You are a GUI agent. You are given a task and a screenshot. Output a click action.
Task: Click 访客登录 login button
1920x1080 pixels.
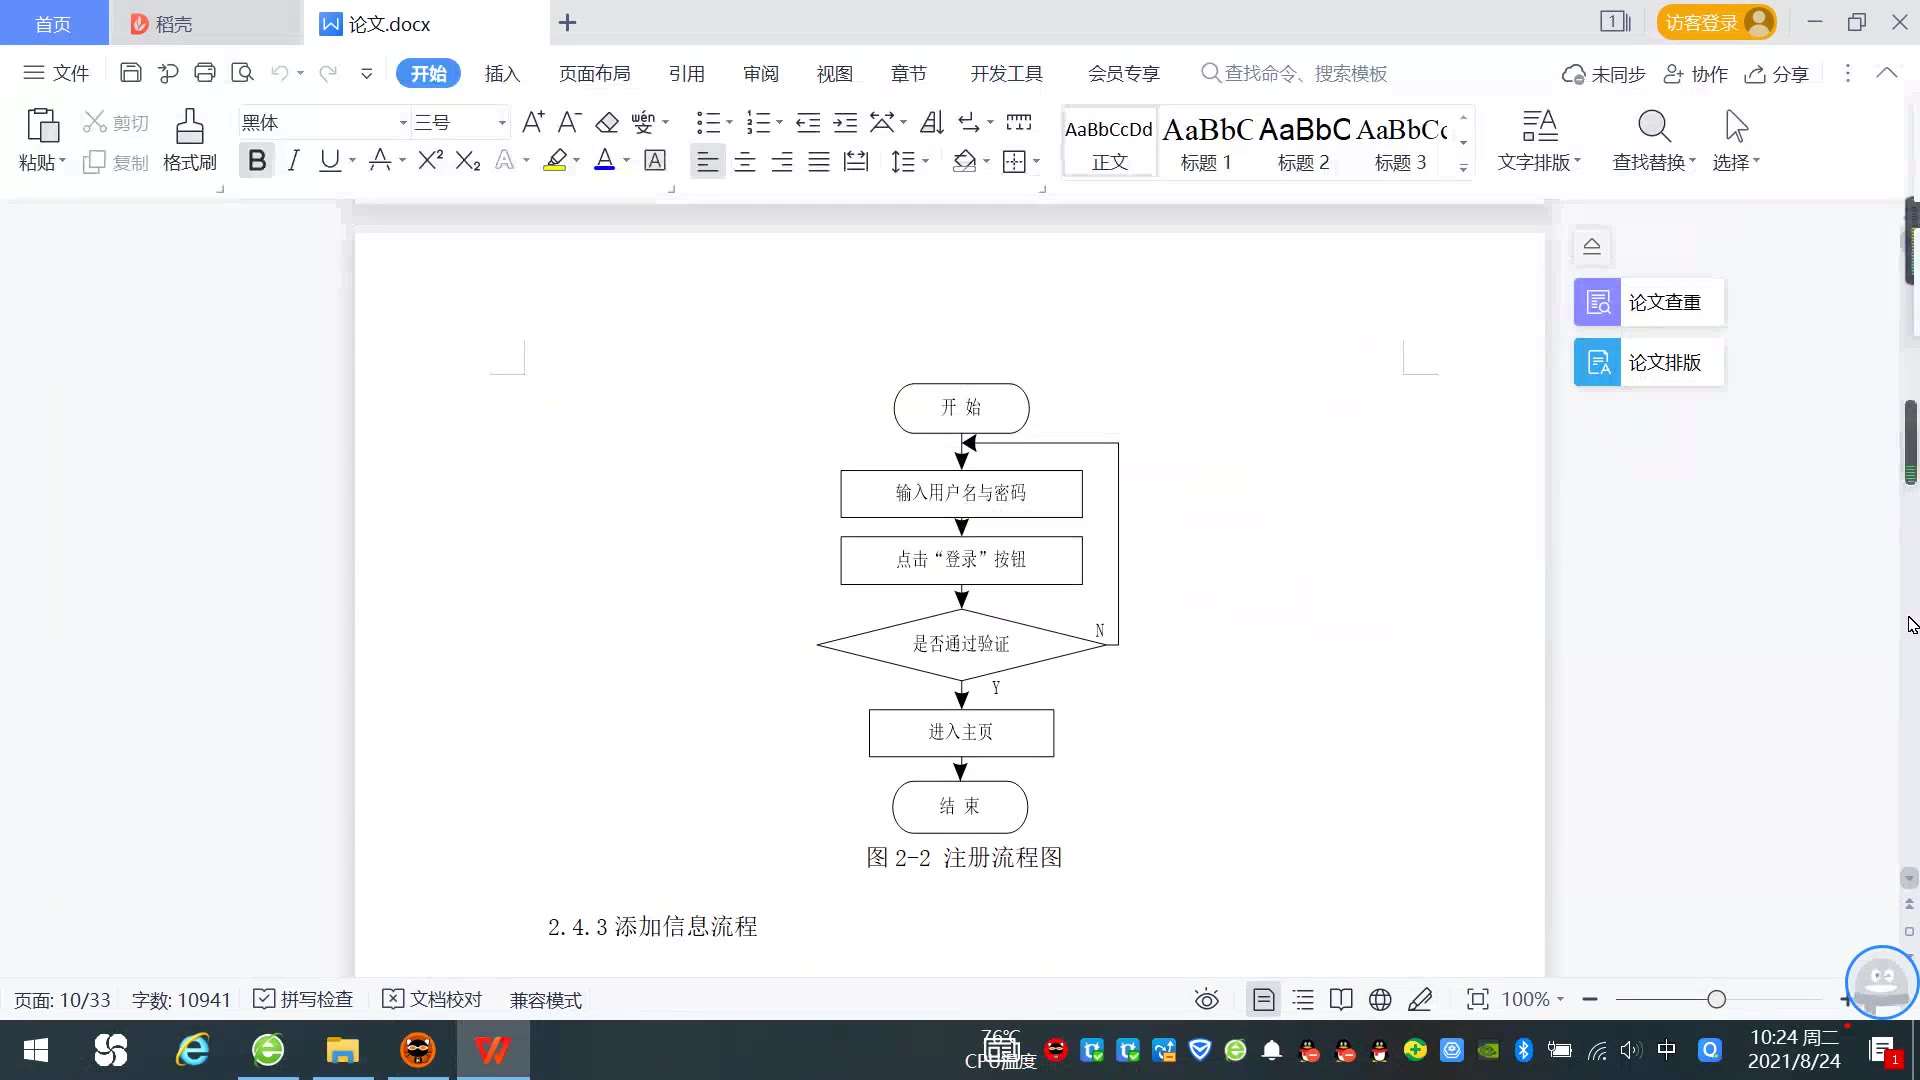pos(1716,22)
